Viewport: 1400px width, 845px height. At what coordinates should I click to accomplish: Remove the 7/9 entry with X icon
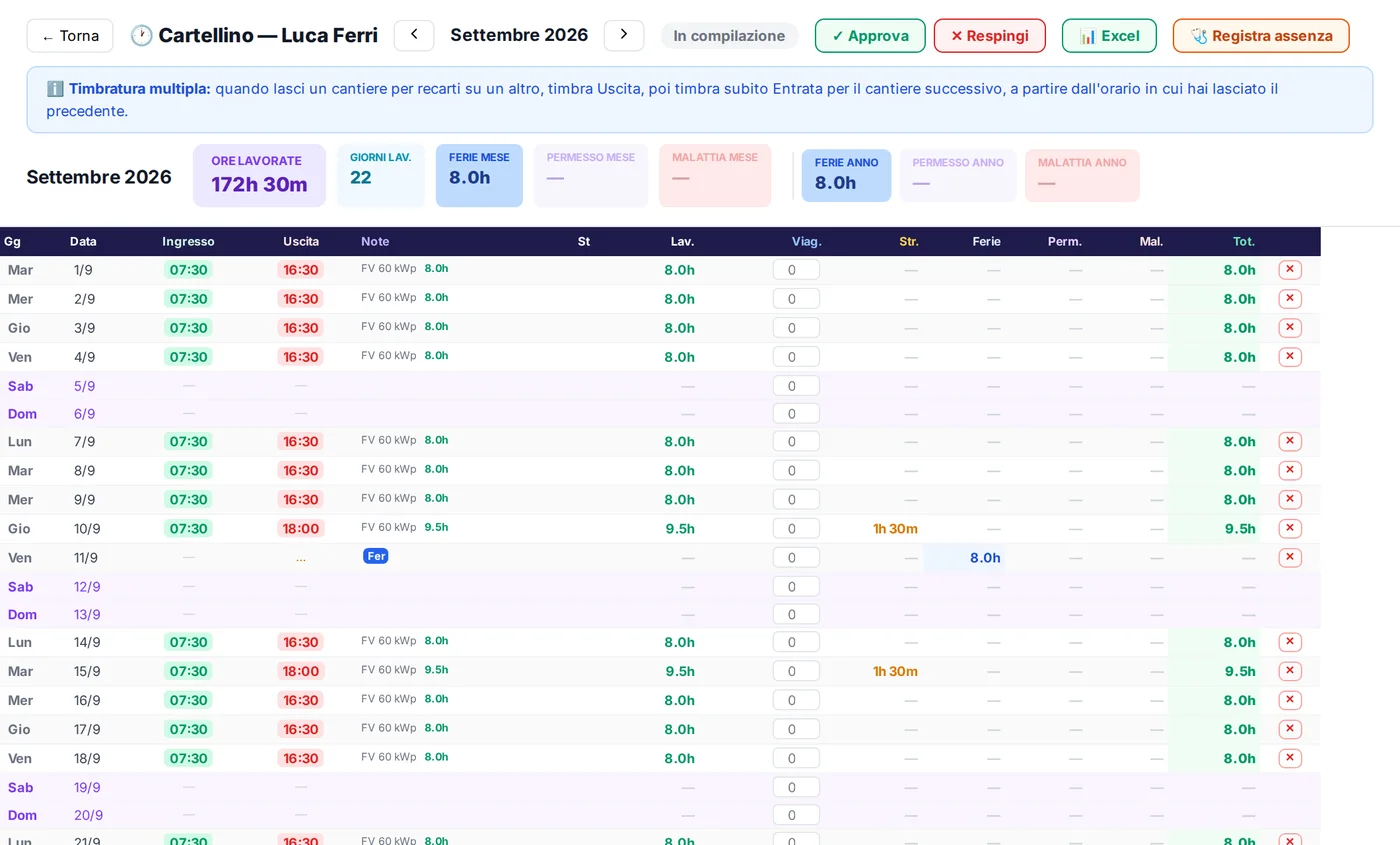click(x=1290, y=442)
